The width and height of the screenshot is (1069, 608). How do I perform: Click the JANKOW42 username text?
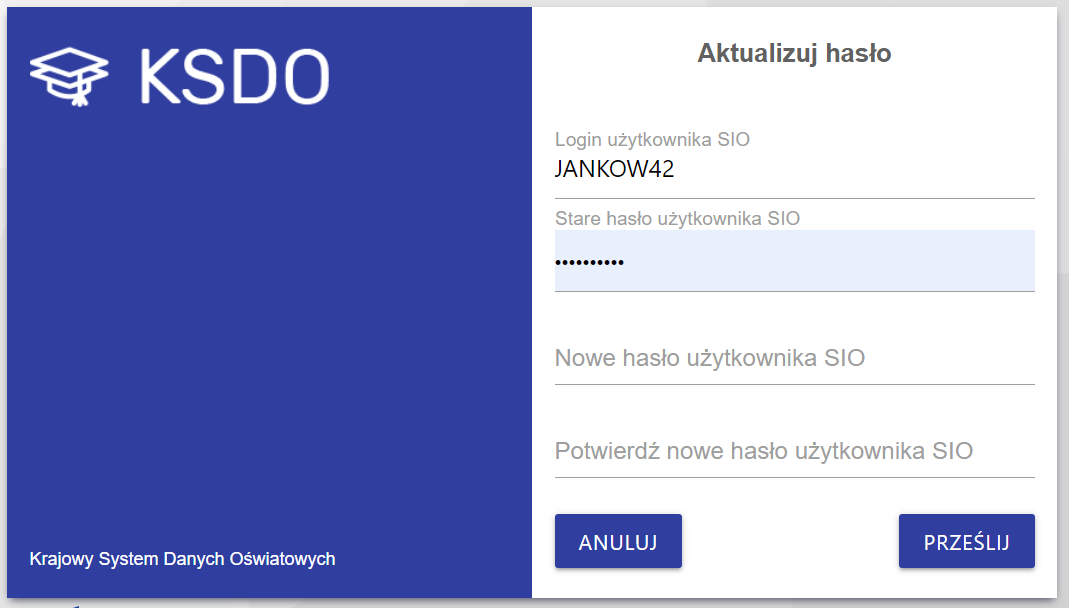(x=614, y=170)
